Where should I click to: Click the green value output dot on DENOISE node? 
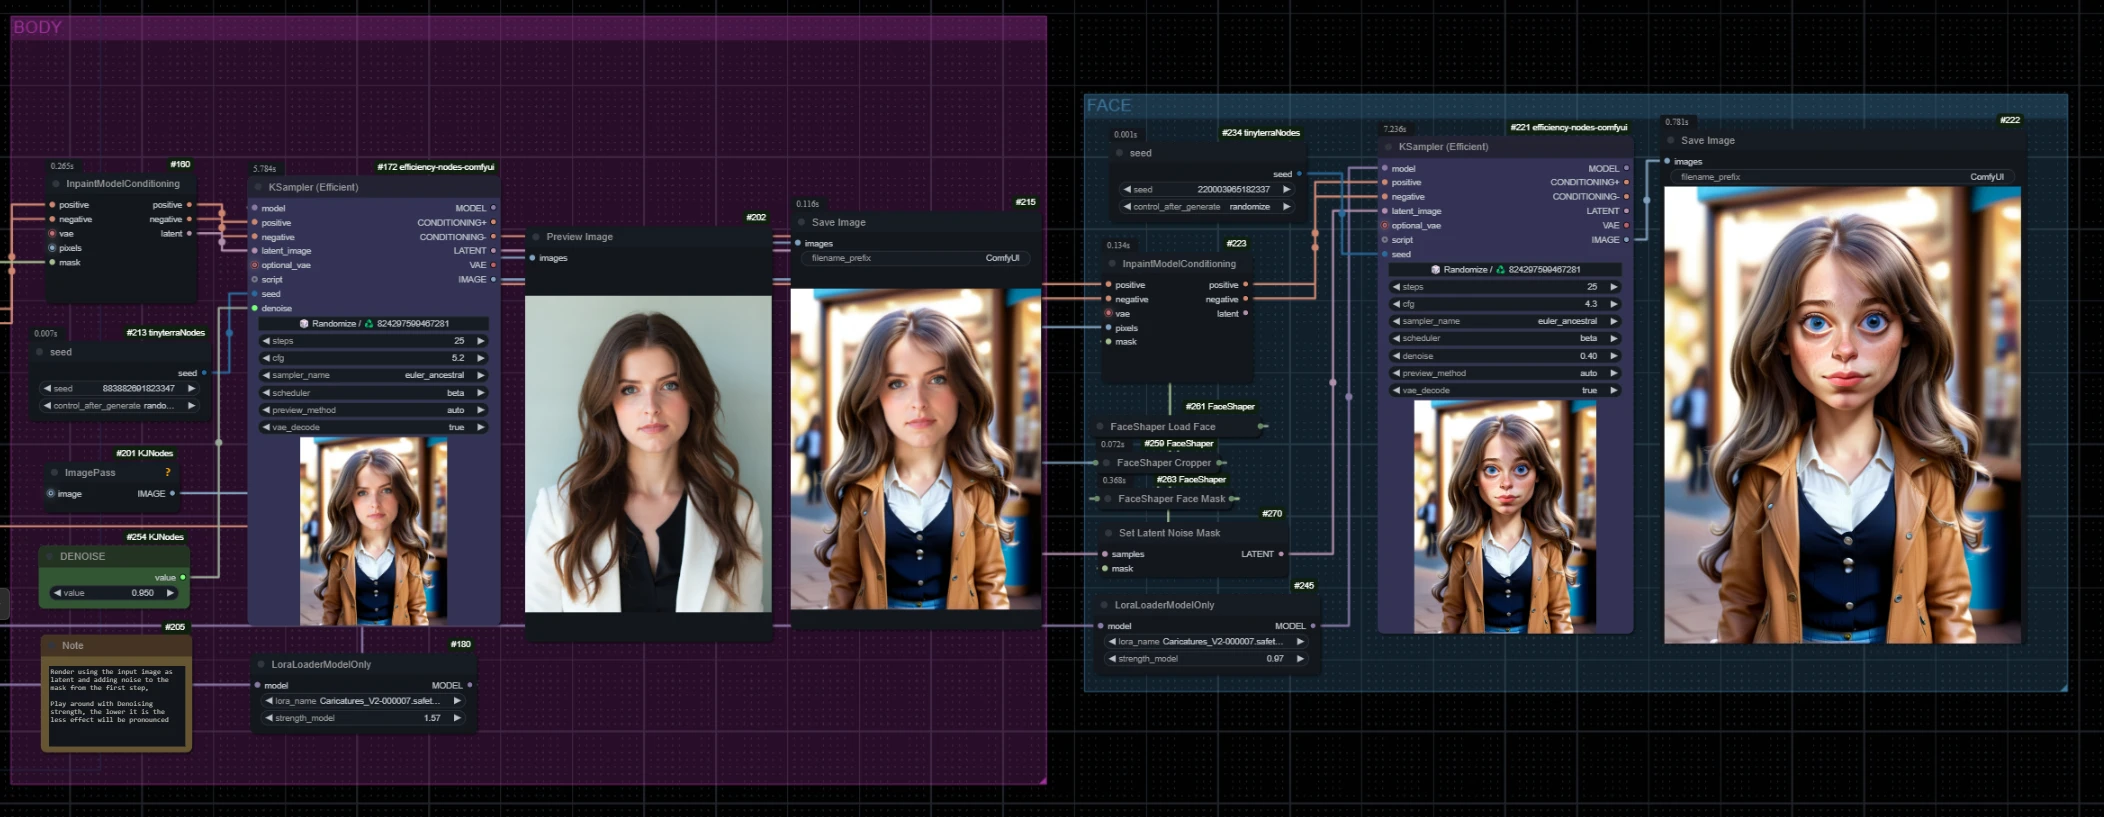pyautogui.click(x=182, y=577)
